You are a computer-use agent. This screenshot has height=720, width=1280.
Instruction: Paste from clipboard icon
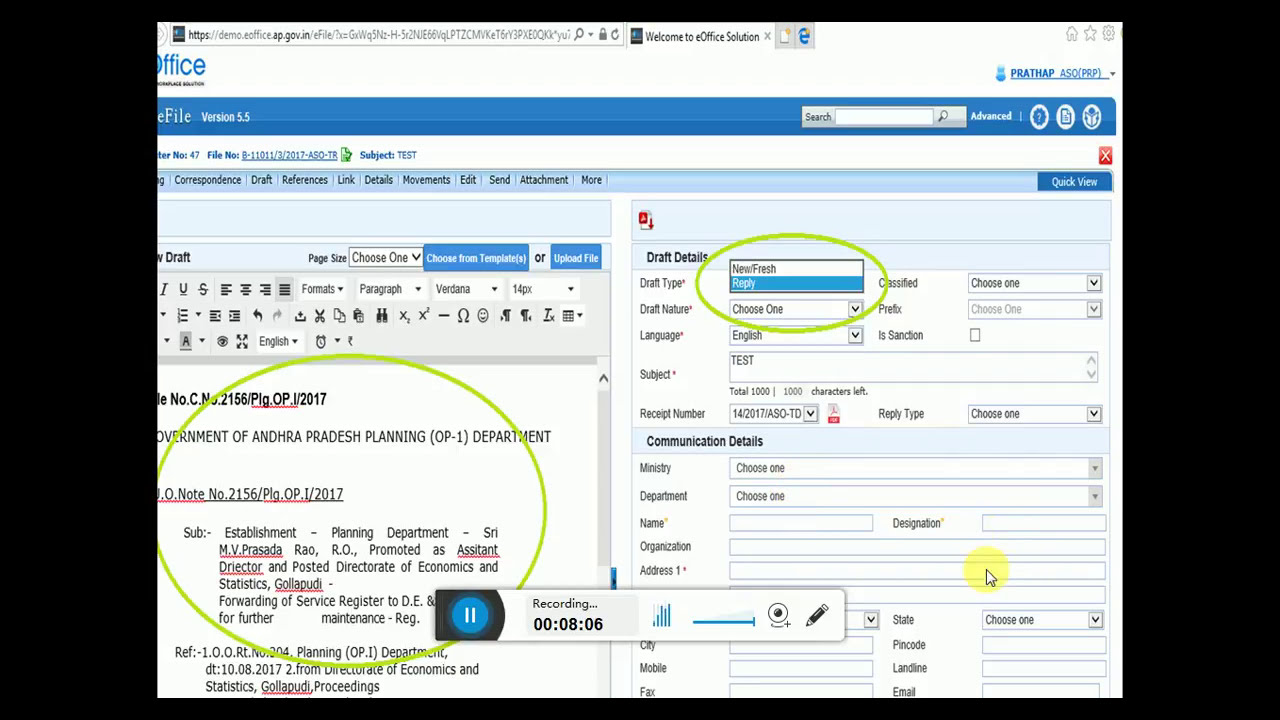pos(358,315)
